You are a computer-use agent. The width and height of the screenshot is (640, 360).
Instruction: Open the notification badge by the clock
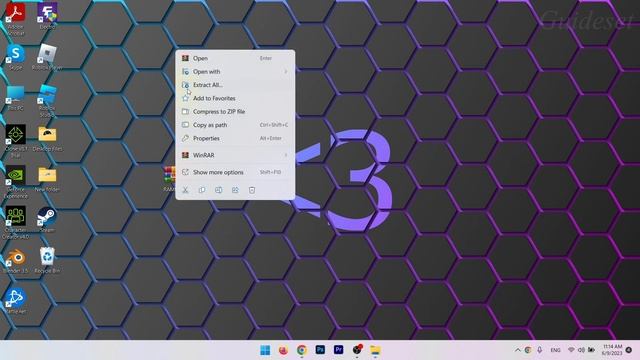point(629,350)
